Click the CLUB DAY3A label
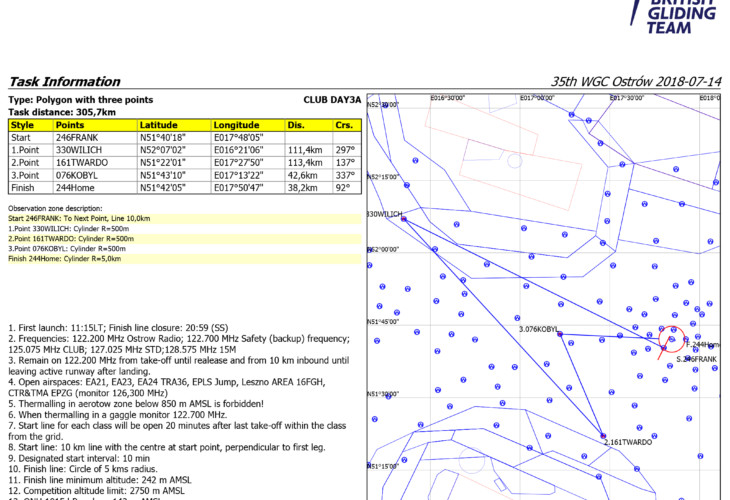The height and width of the screenshot is (500, 730). point(331,100)
